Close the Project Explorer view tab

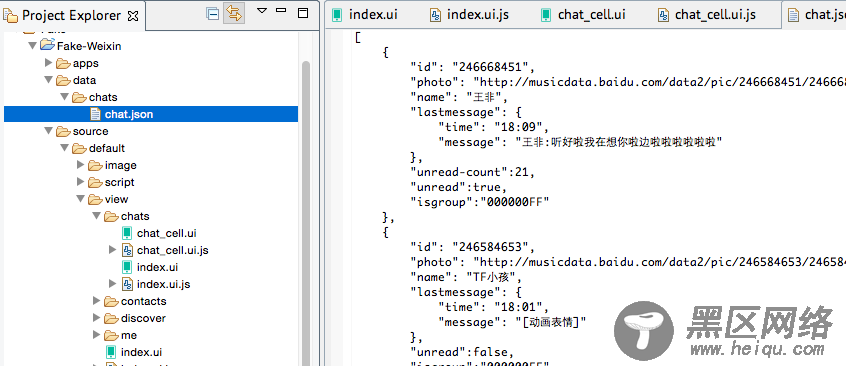pyautogui.click(x=132, y=16)
